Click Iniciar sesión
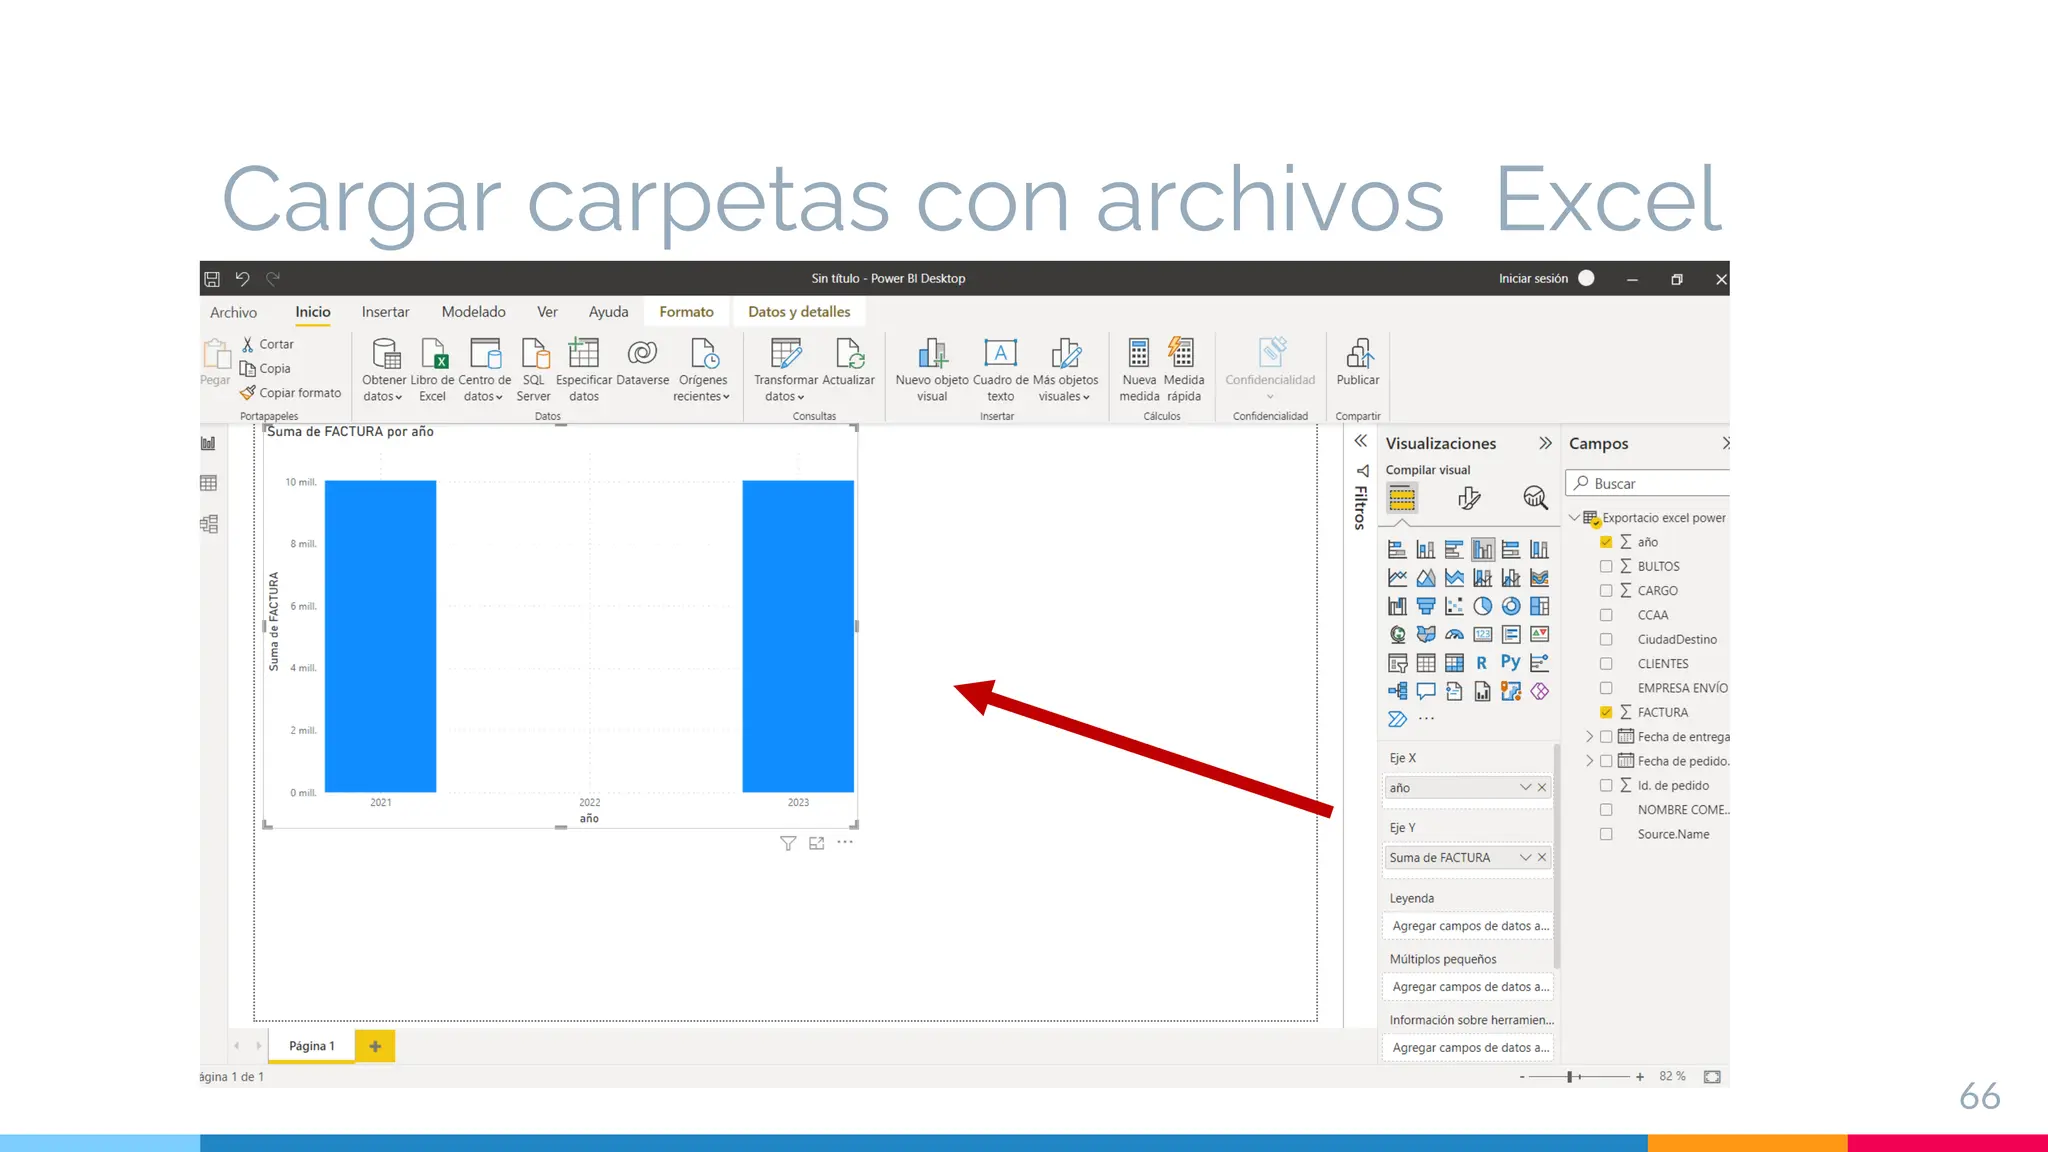Screen dimensions: 2048x1152 pos(1533,279)
